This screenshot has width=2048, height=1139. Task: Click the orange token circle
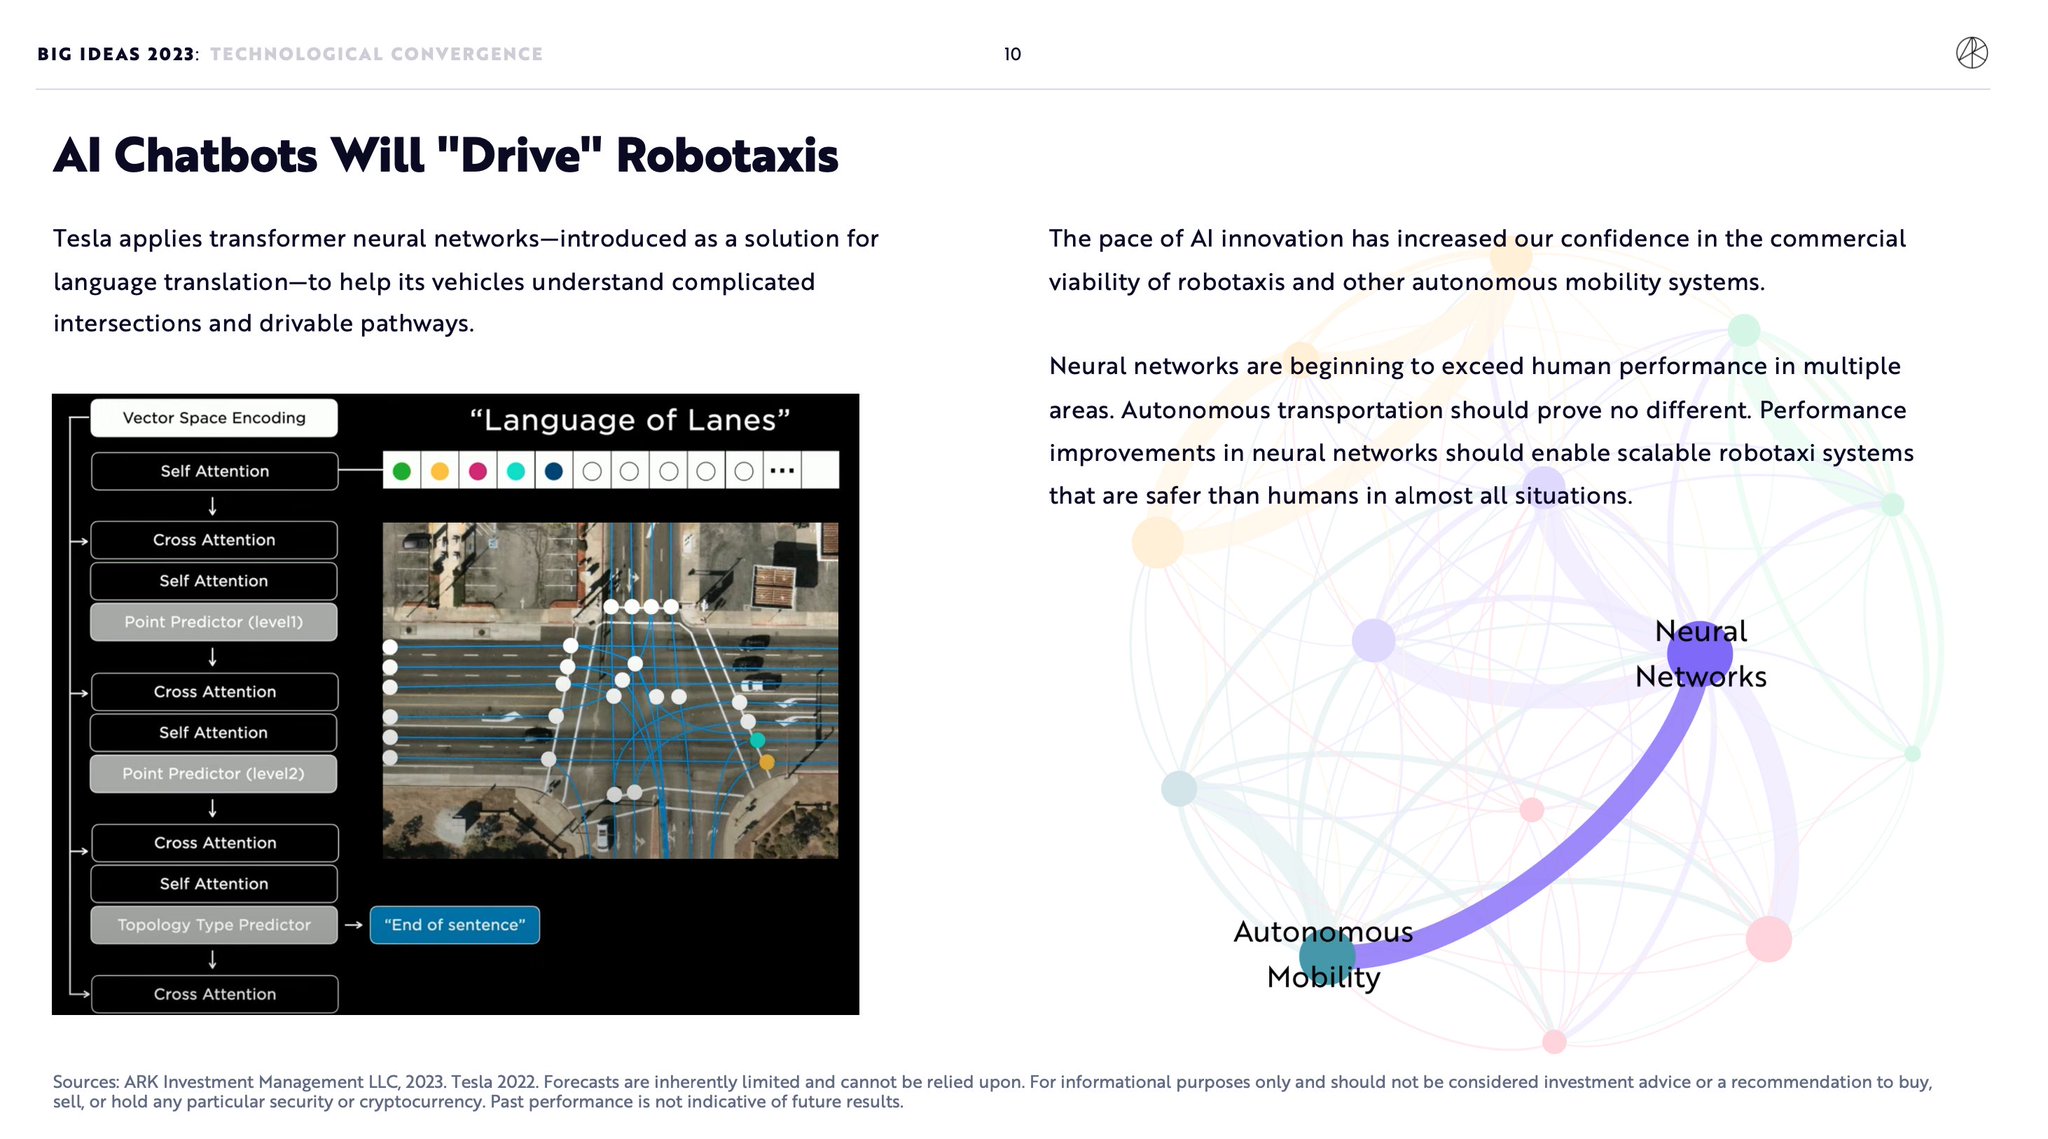pos(439,471)
